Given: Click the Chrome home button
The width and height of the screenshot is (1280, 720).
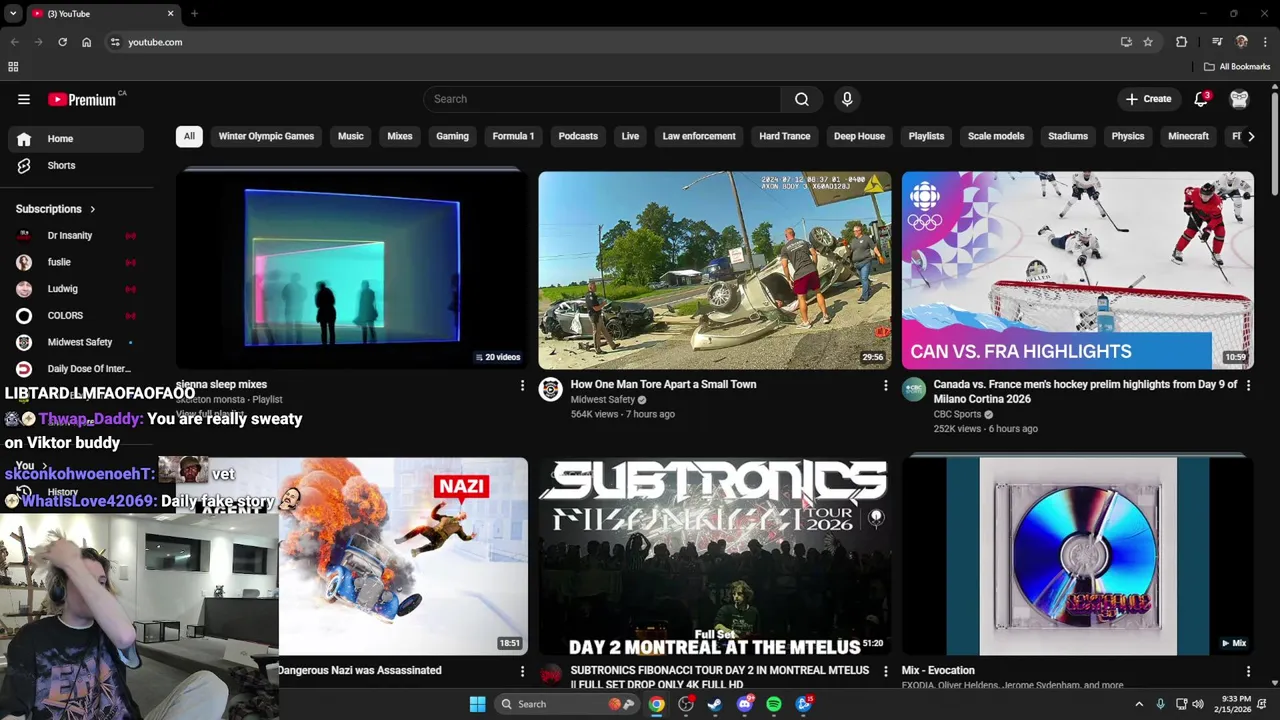Looking at the screenshot, I should pyautogui.click(x=86, y=42).
